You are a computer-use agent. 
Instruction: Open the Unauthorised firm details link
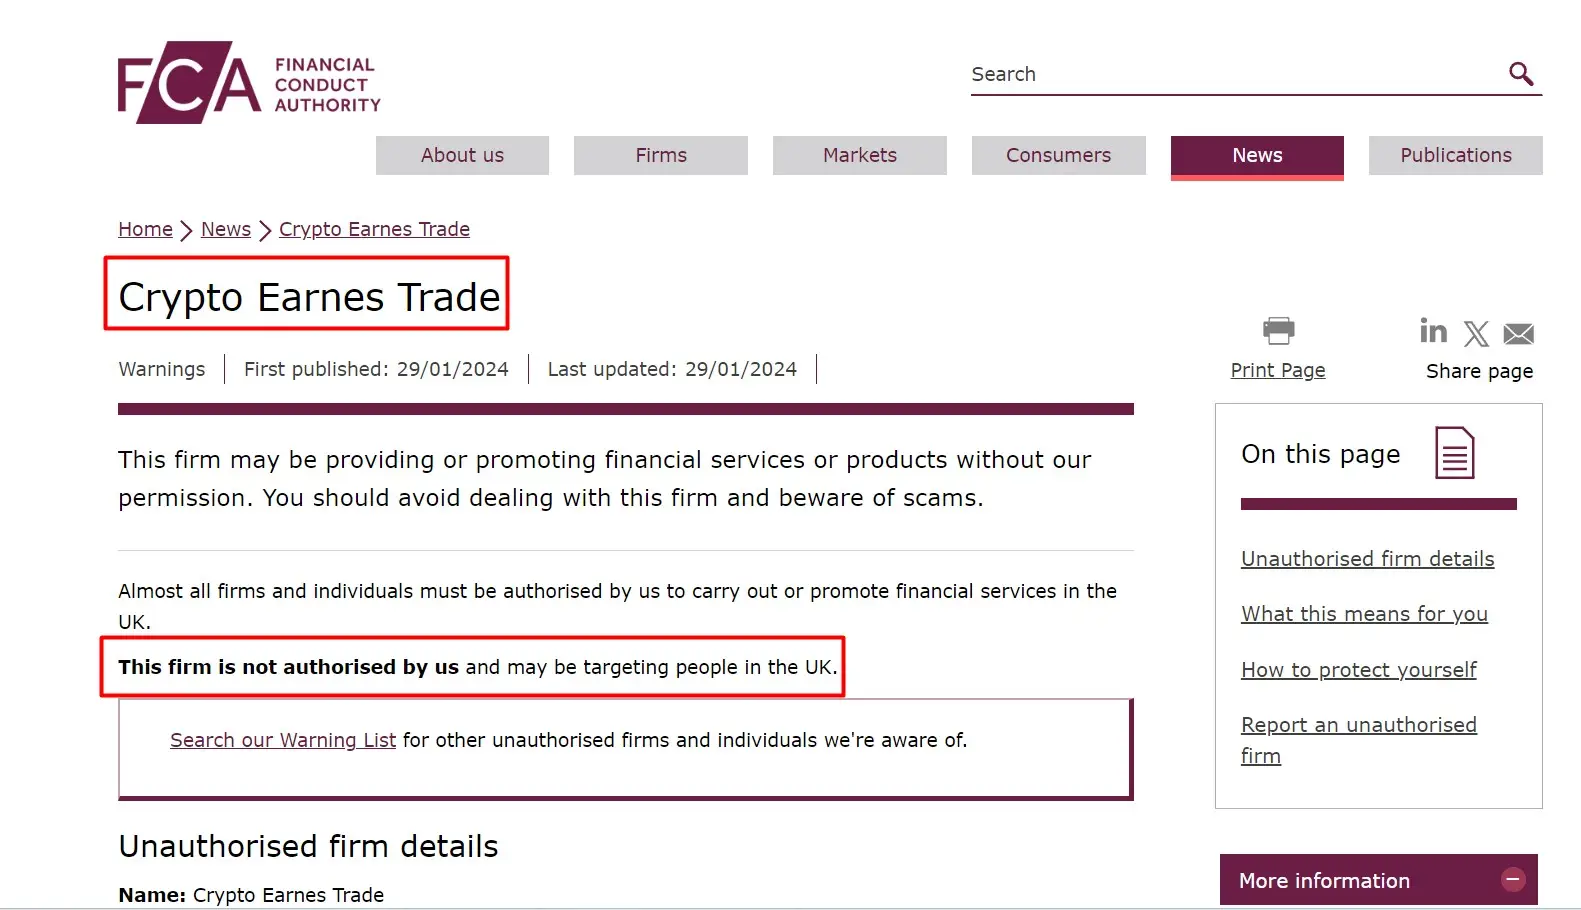[1367, 558]
